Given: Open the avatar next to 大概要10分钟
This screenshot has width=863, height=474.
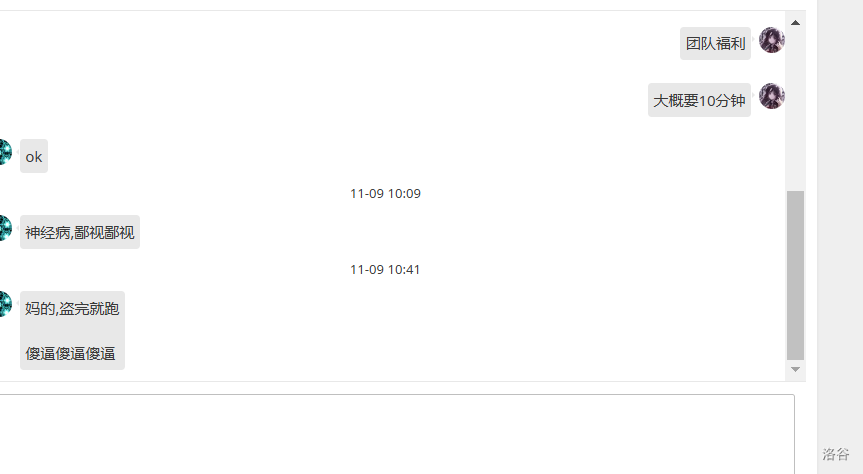Looking at the screenshot, I should pos(771,97).
